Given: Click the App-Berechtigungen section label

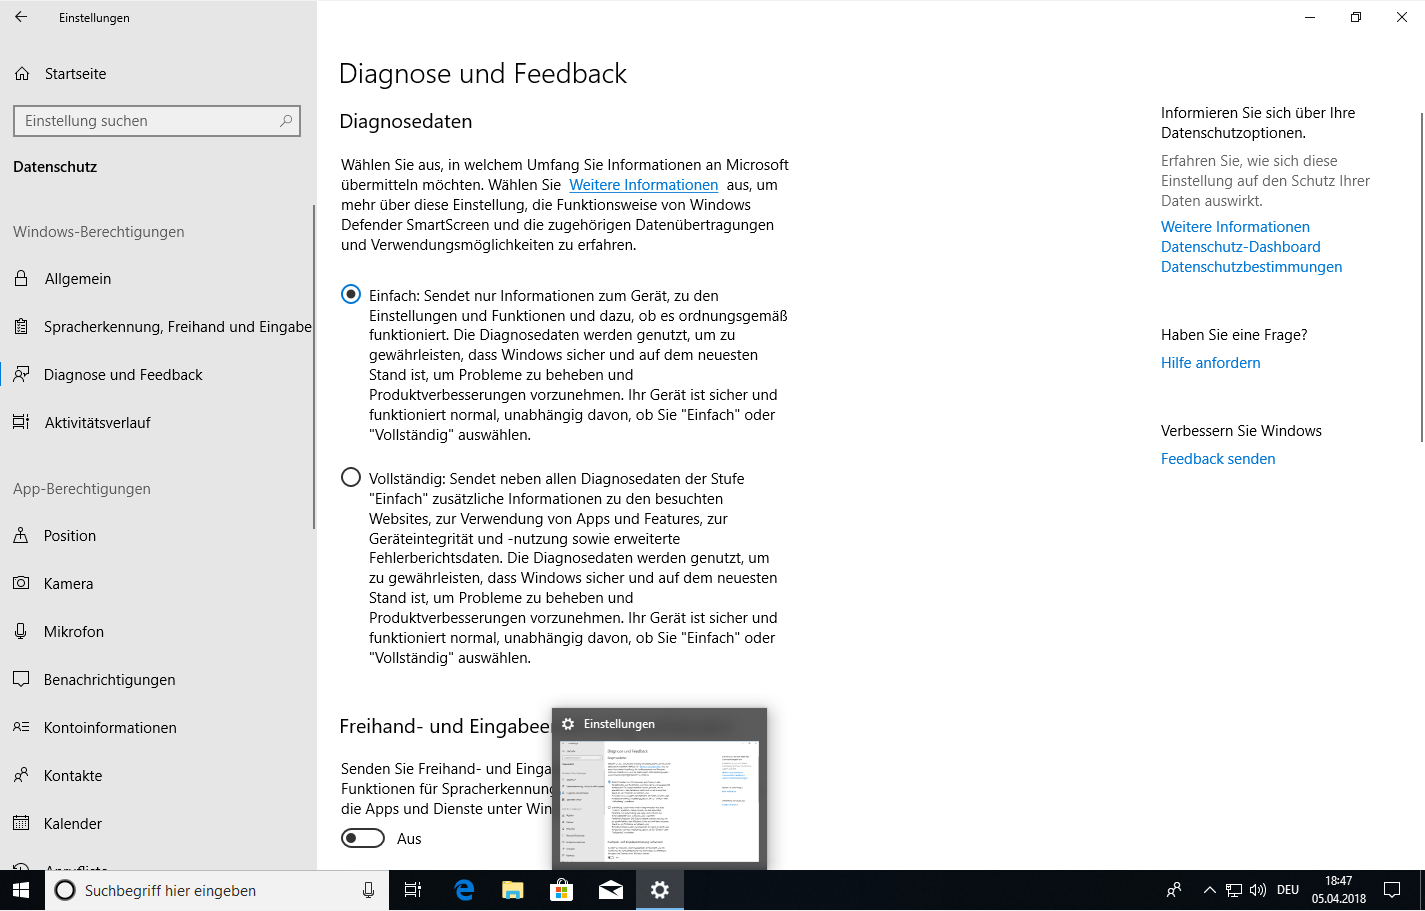Looking at the screenshot, I should point(82,488).
